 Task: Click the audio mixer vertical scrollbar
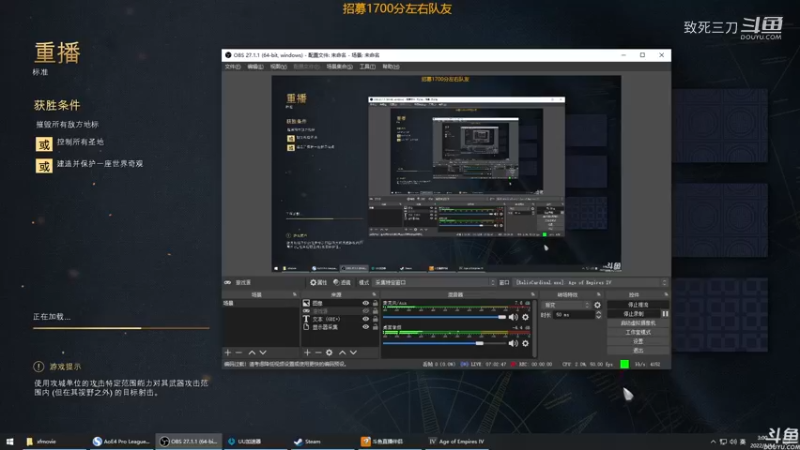(x=534, y=329)
